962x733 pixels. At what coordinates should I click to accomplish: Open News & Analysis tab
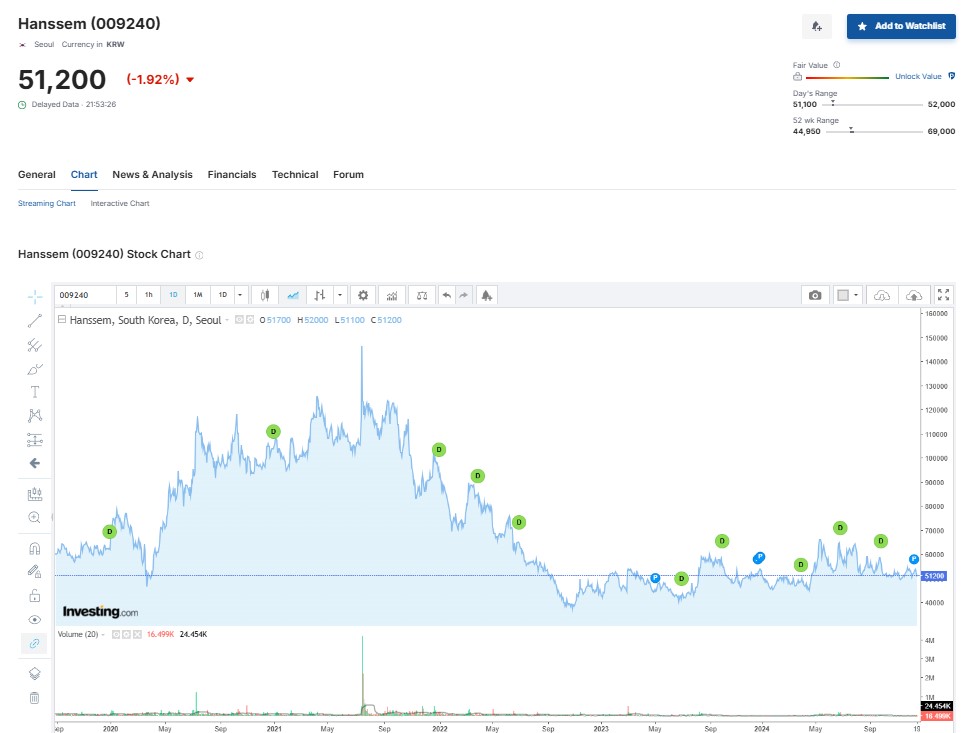(x=152, y=175)
